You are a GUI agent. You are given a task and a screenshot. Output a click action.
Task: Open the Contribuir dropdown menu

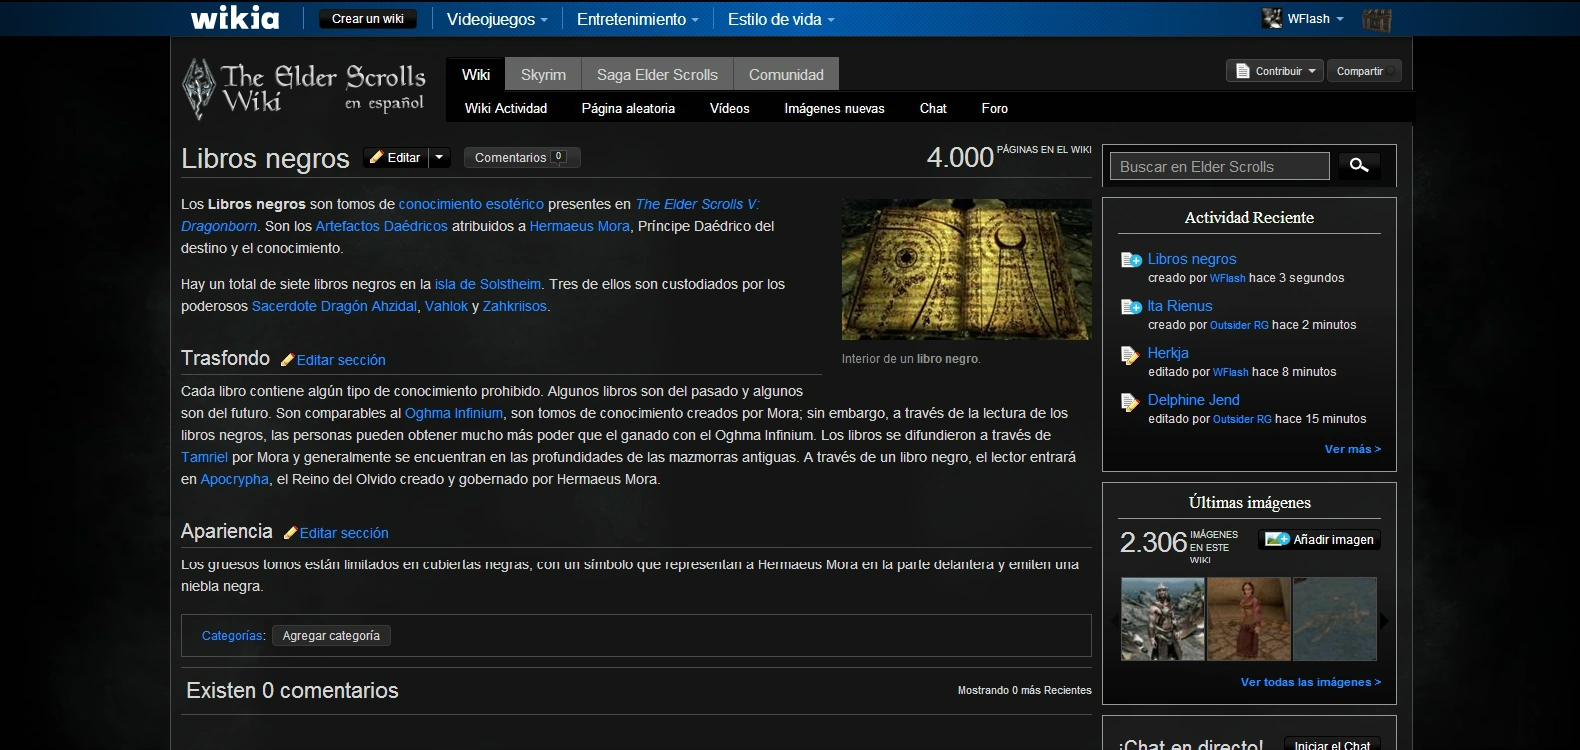pos(1275,71)
